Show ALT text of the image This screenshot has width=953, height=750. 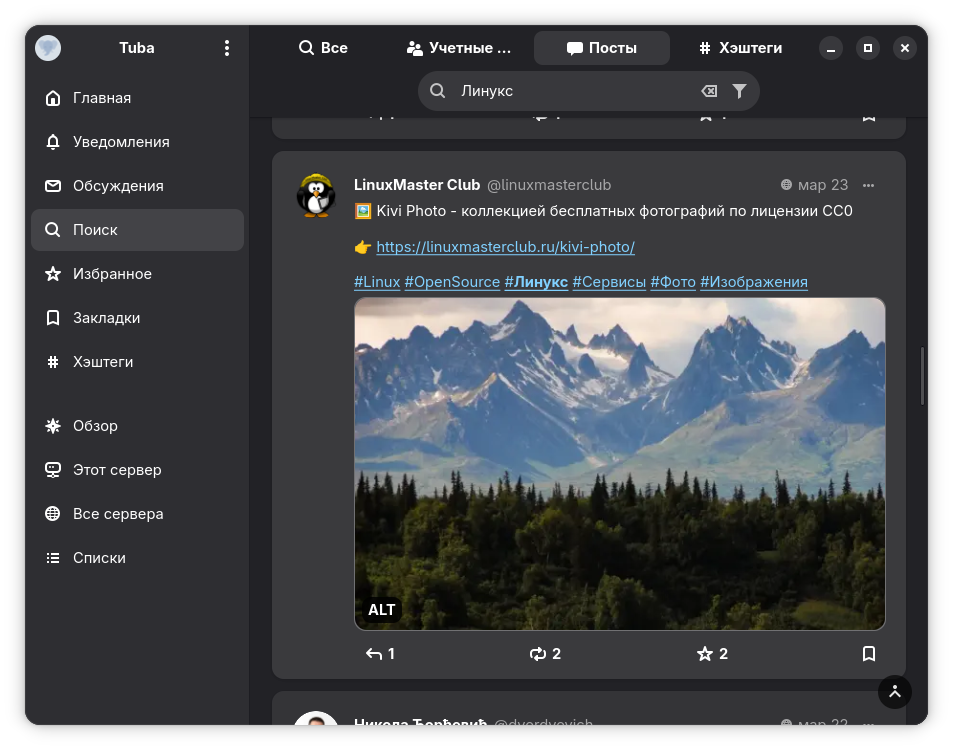[382, 610]
